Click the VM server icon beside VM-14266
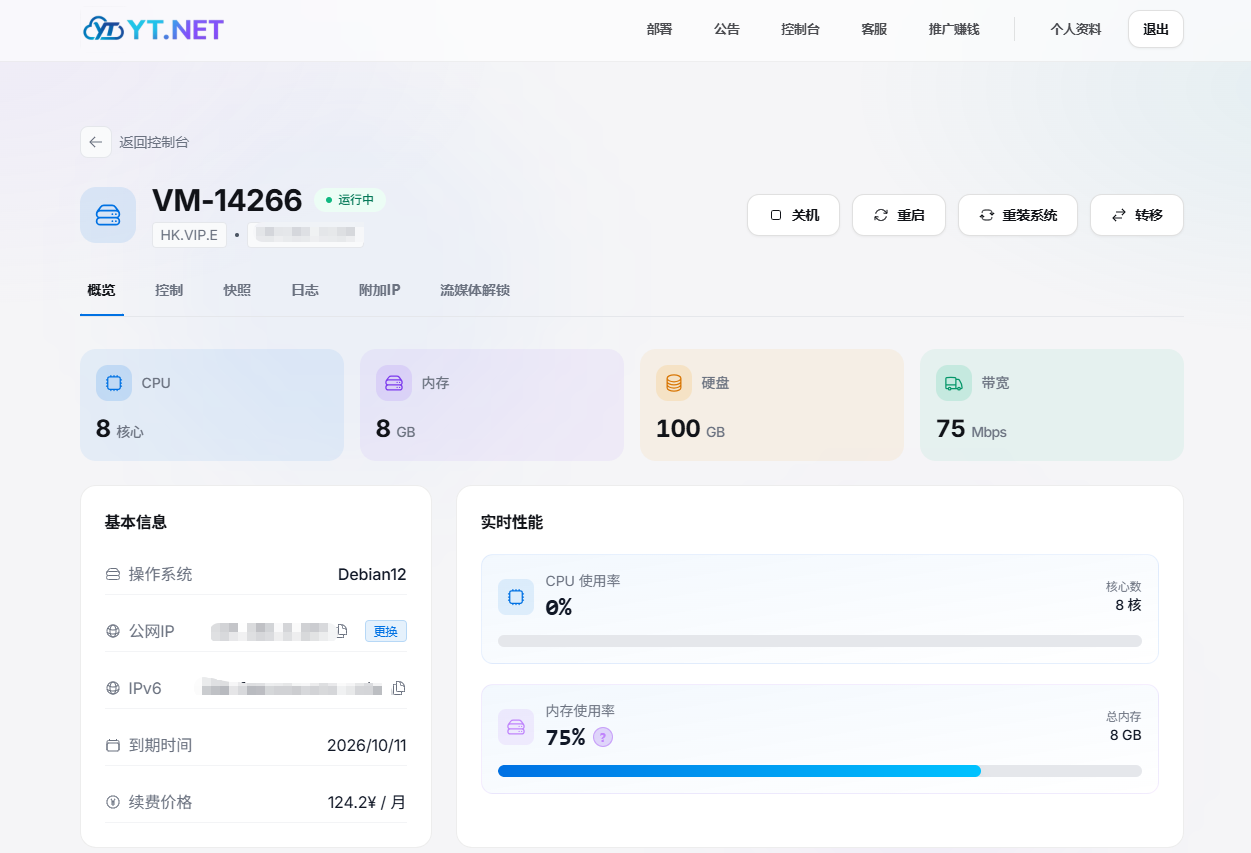The height and width of the screenshot is (853, 1251). [108, 215]
